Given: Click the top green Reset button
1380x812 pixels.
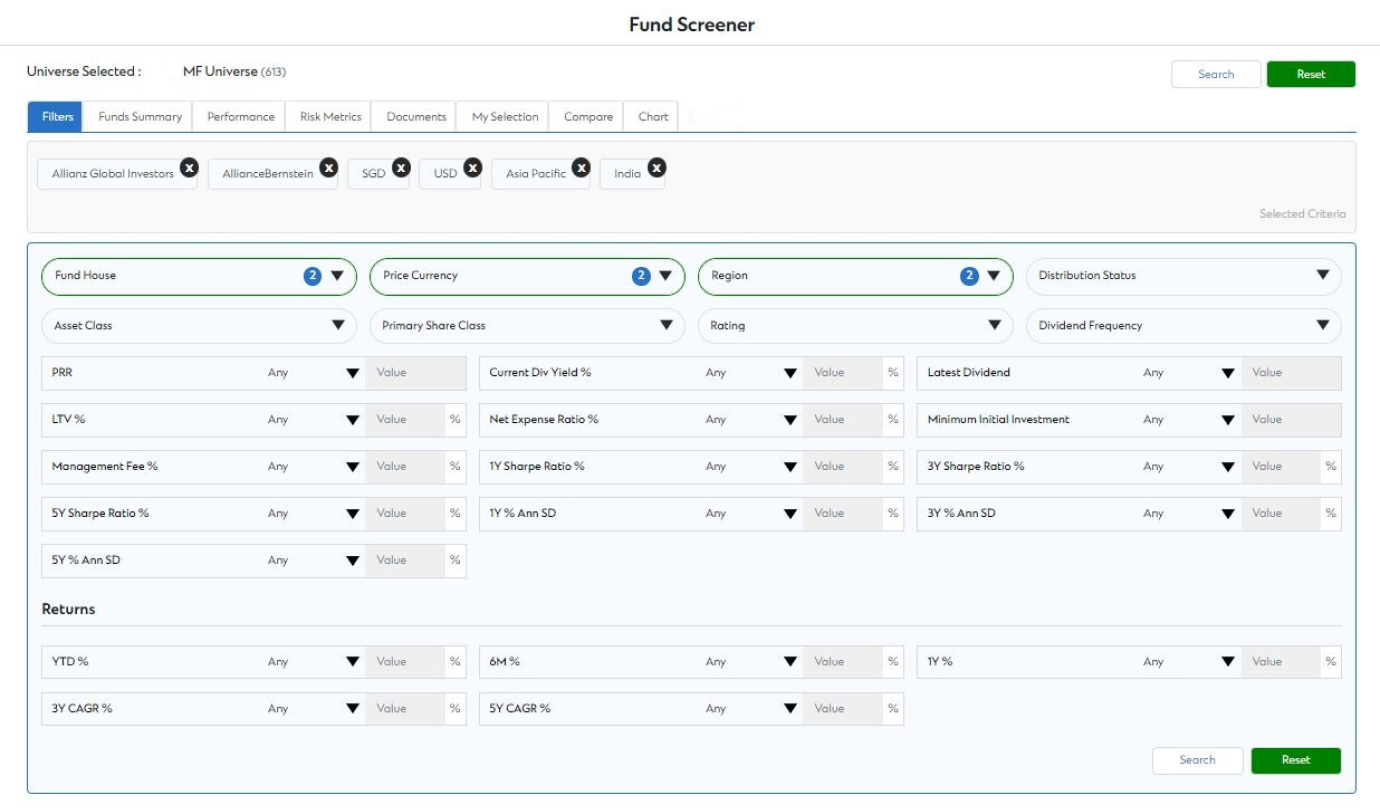Looking at the screenshot, I should pyautogui.click(x=1311, y=74).
